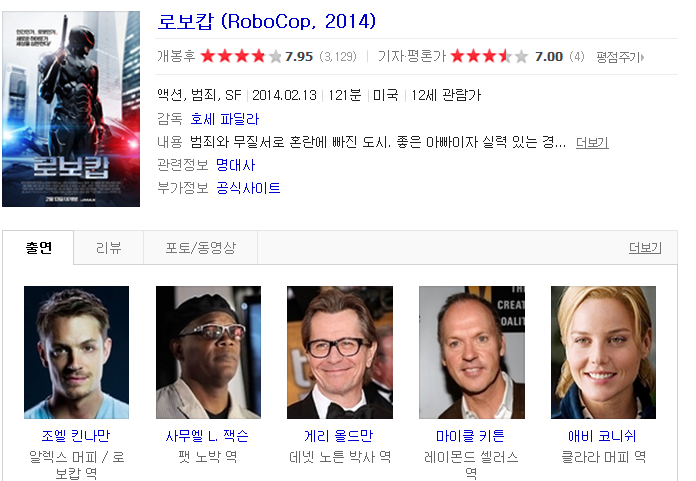Viewport: 696px width, 481px height.
Task: Expand the plot summary with 더보기
Action: point(592,142)
